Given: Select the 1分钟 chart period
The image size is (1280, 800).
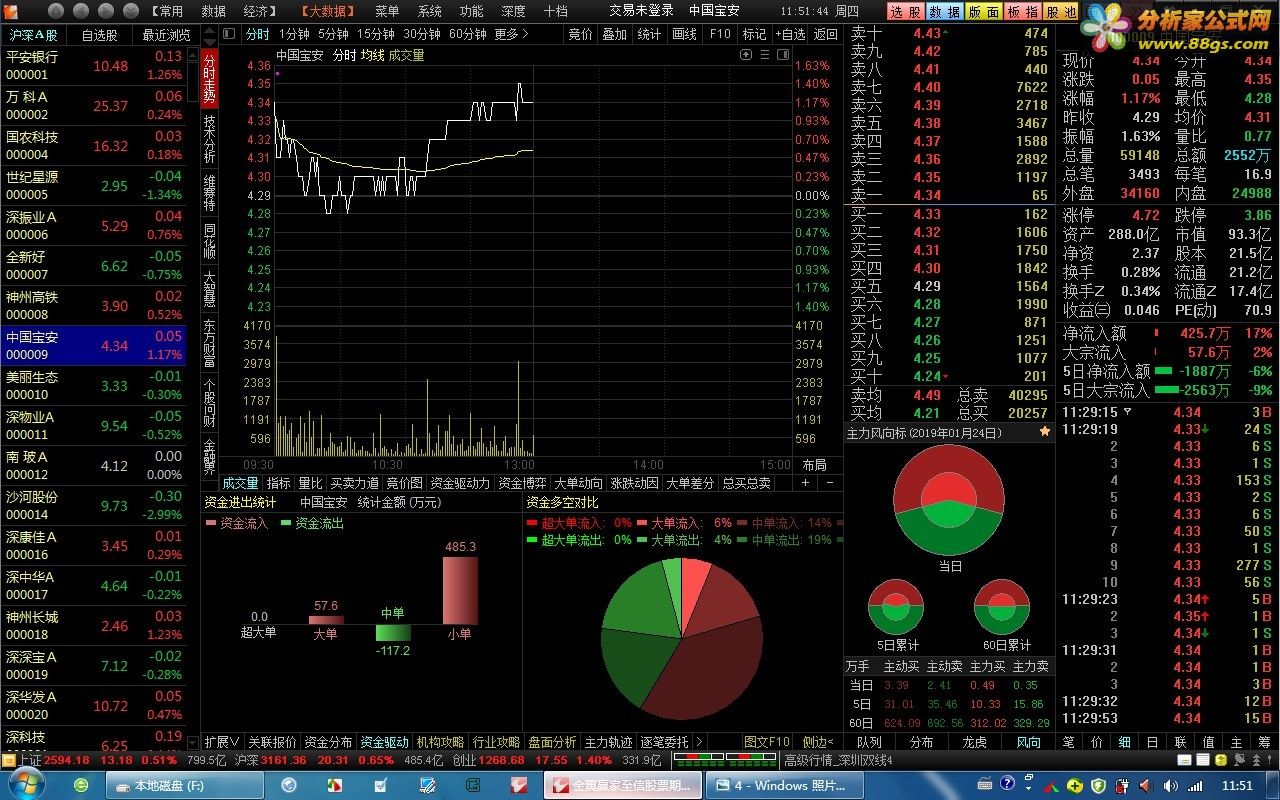Looking at the screenshot, I should 292,34.
